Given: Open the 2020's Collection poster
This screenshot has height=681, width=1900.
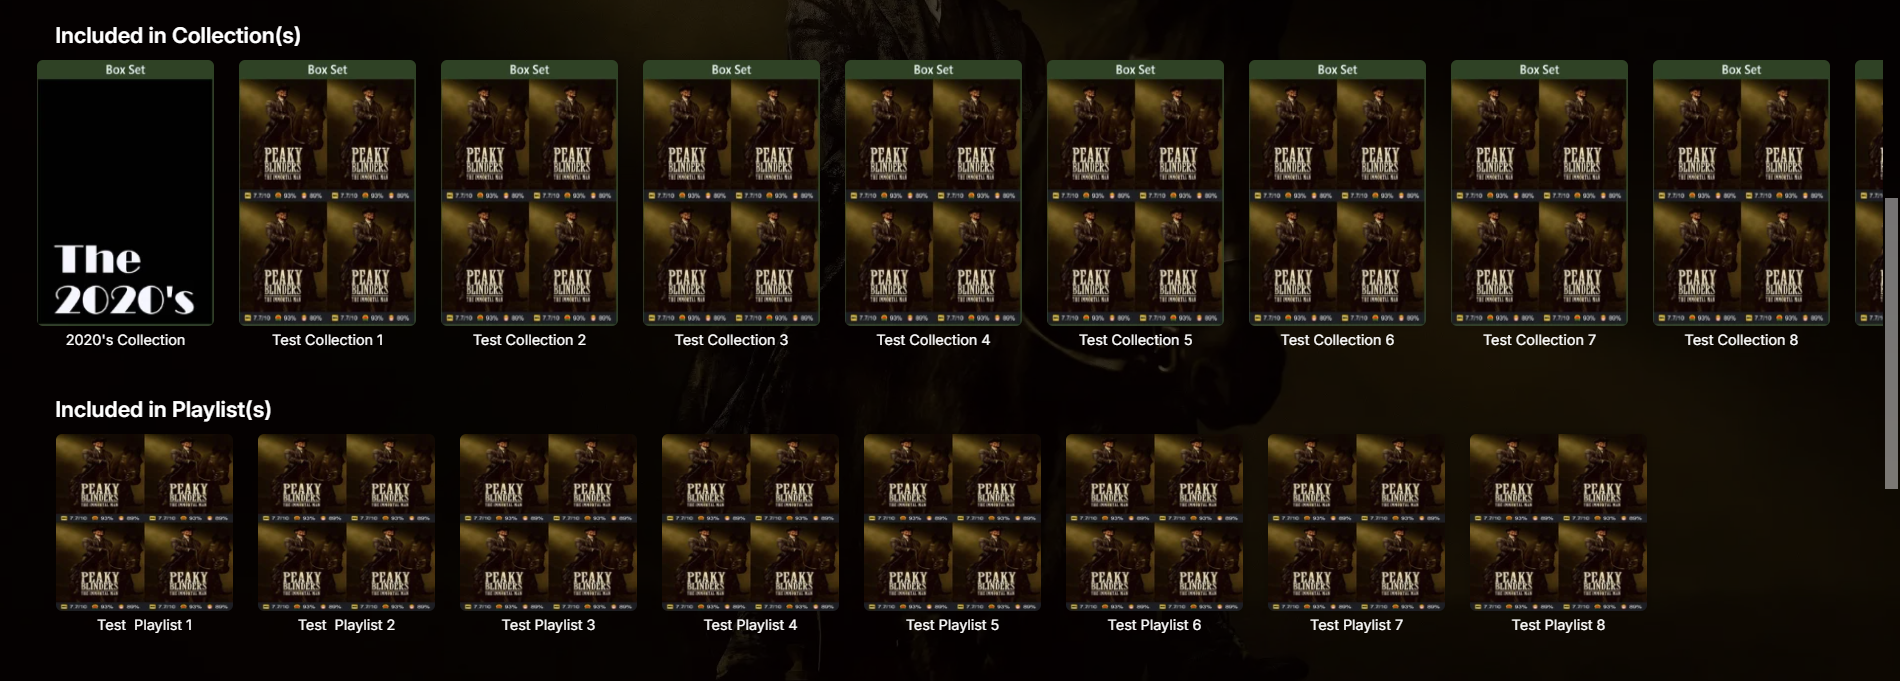Looking at the screenshot, I should 125,193.
